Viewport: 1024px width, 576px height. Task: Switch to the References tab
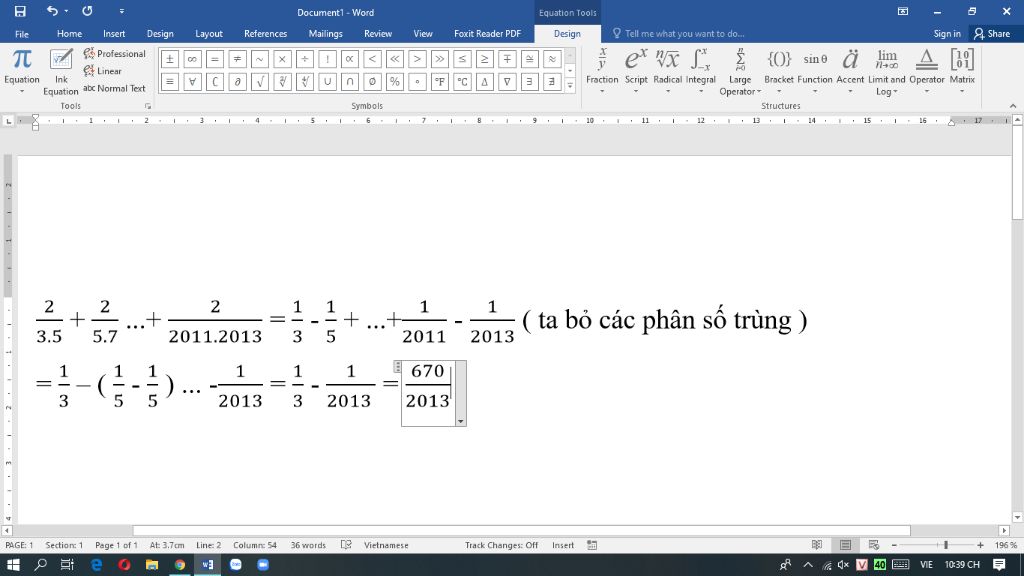click(265, 34)
